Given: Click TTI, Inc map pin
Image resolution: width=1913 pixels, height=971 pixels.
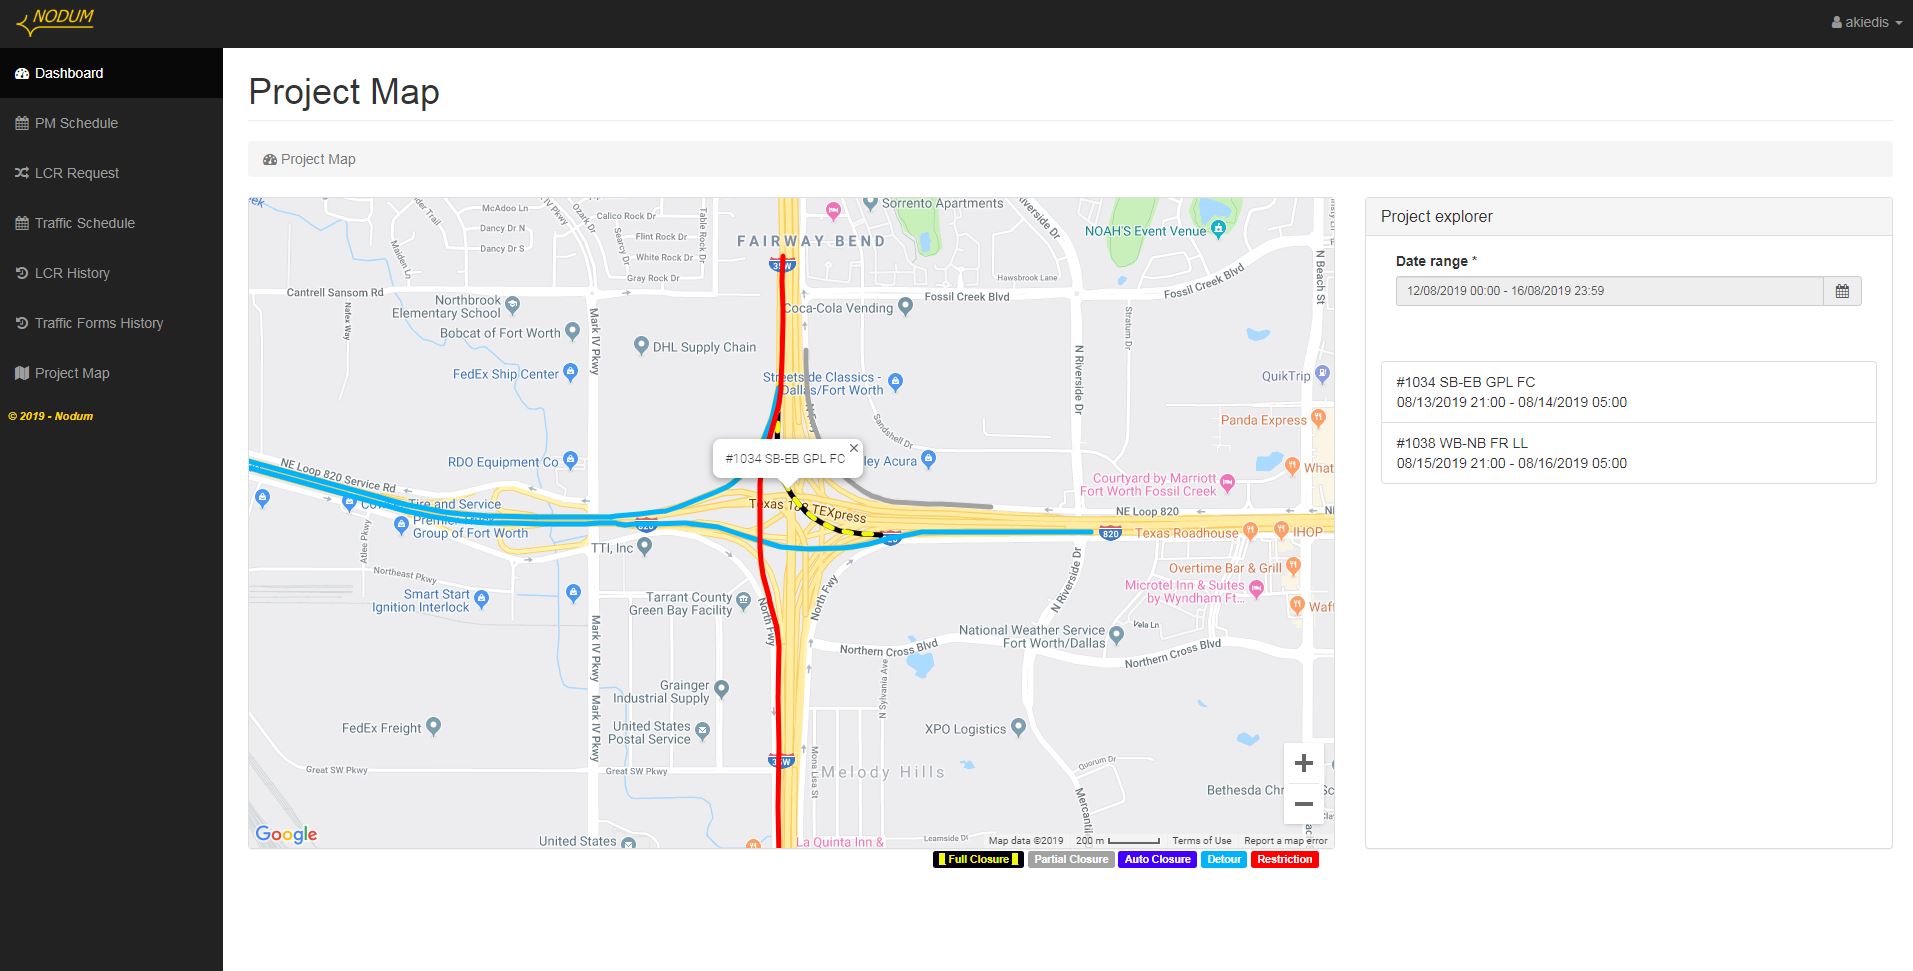Looking at the screenshot, I should click(644, 547).
